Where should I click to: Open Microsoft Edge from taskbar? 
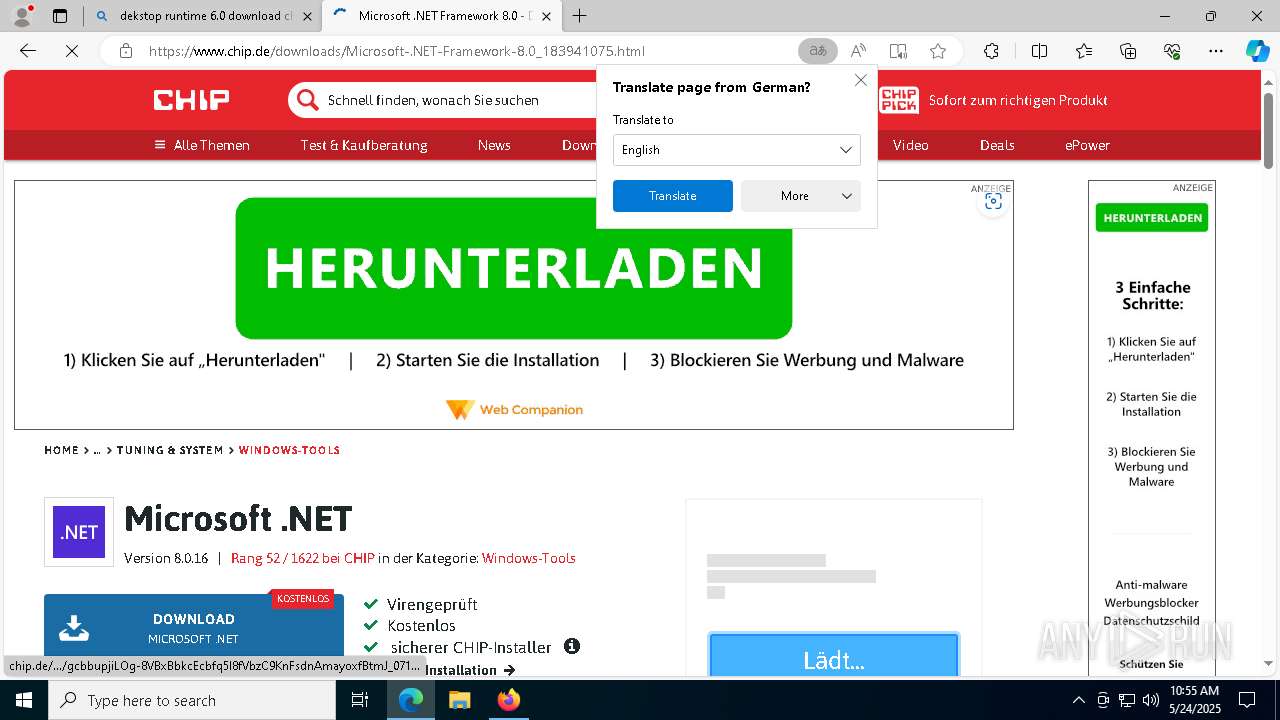coord(411,700)
